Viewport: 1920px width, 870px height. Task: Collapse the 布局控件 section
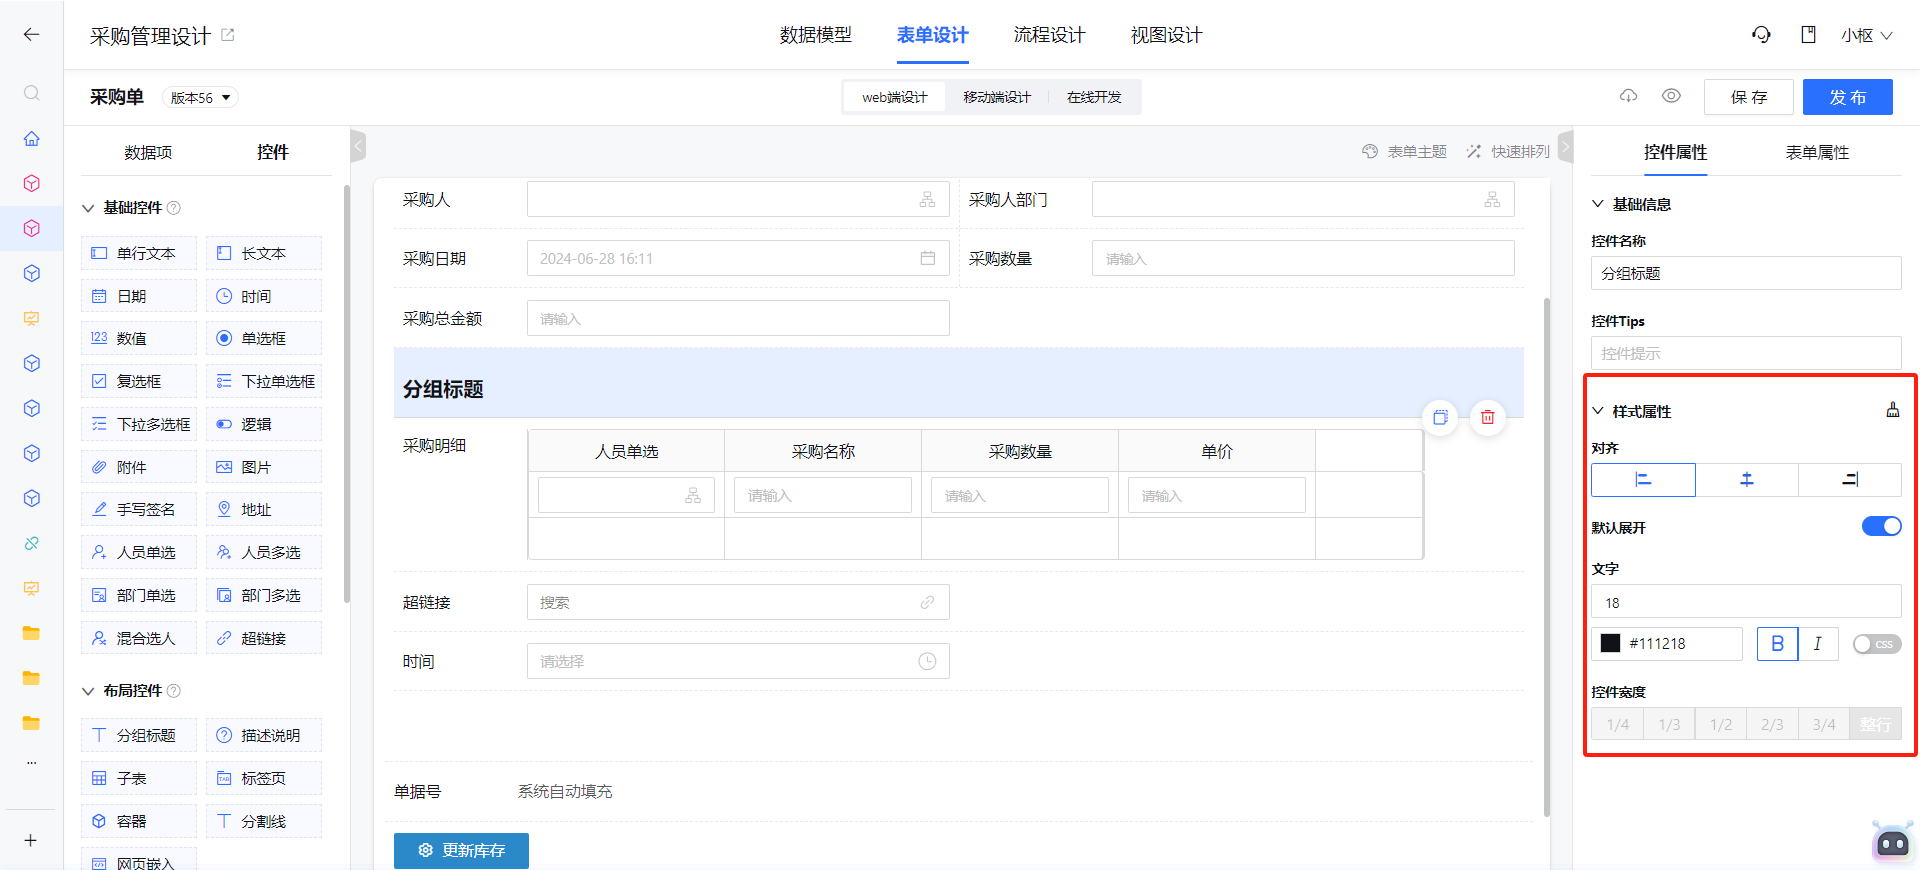coord(88,691)
